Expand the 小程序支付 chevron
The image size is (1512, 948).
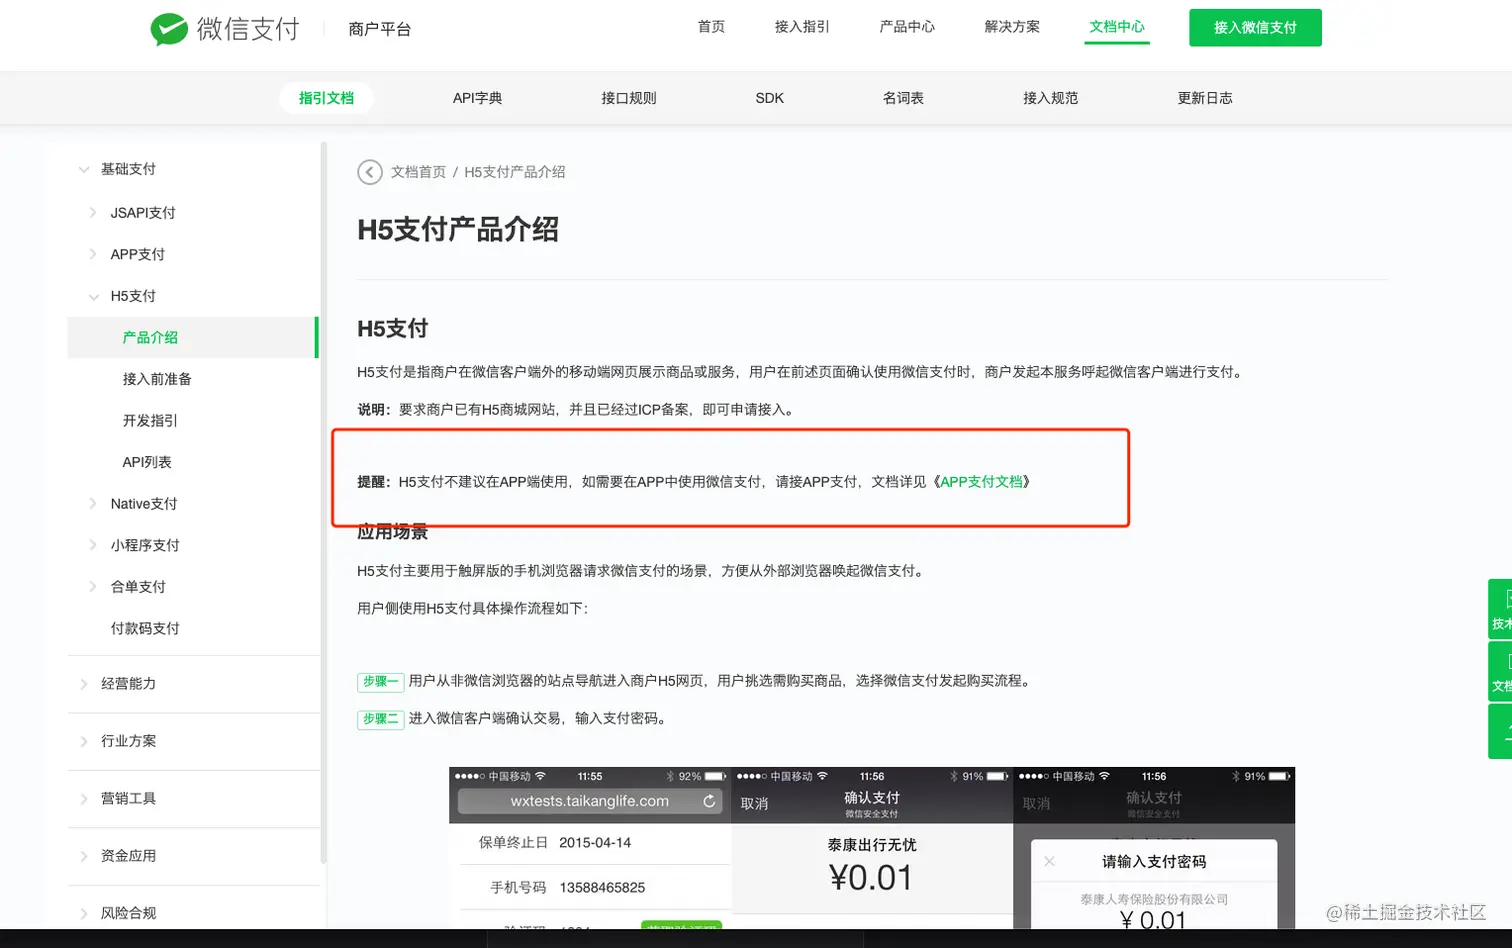92,545
